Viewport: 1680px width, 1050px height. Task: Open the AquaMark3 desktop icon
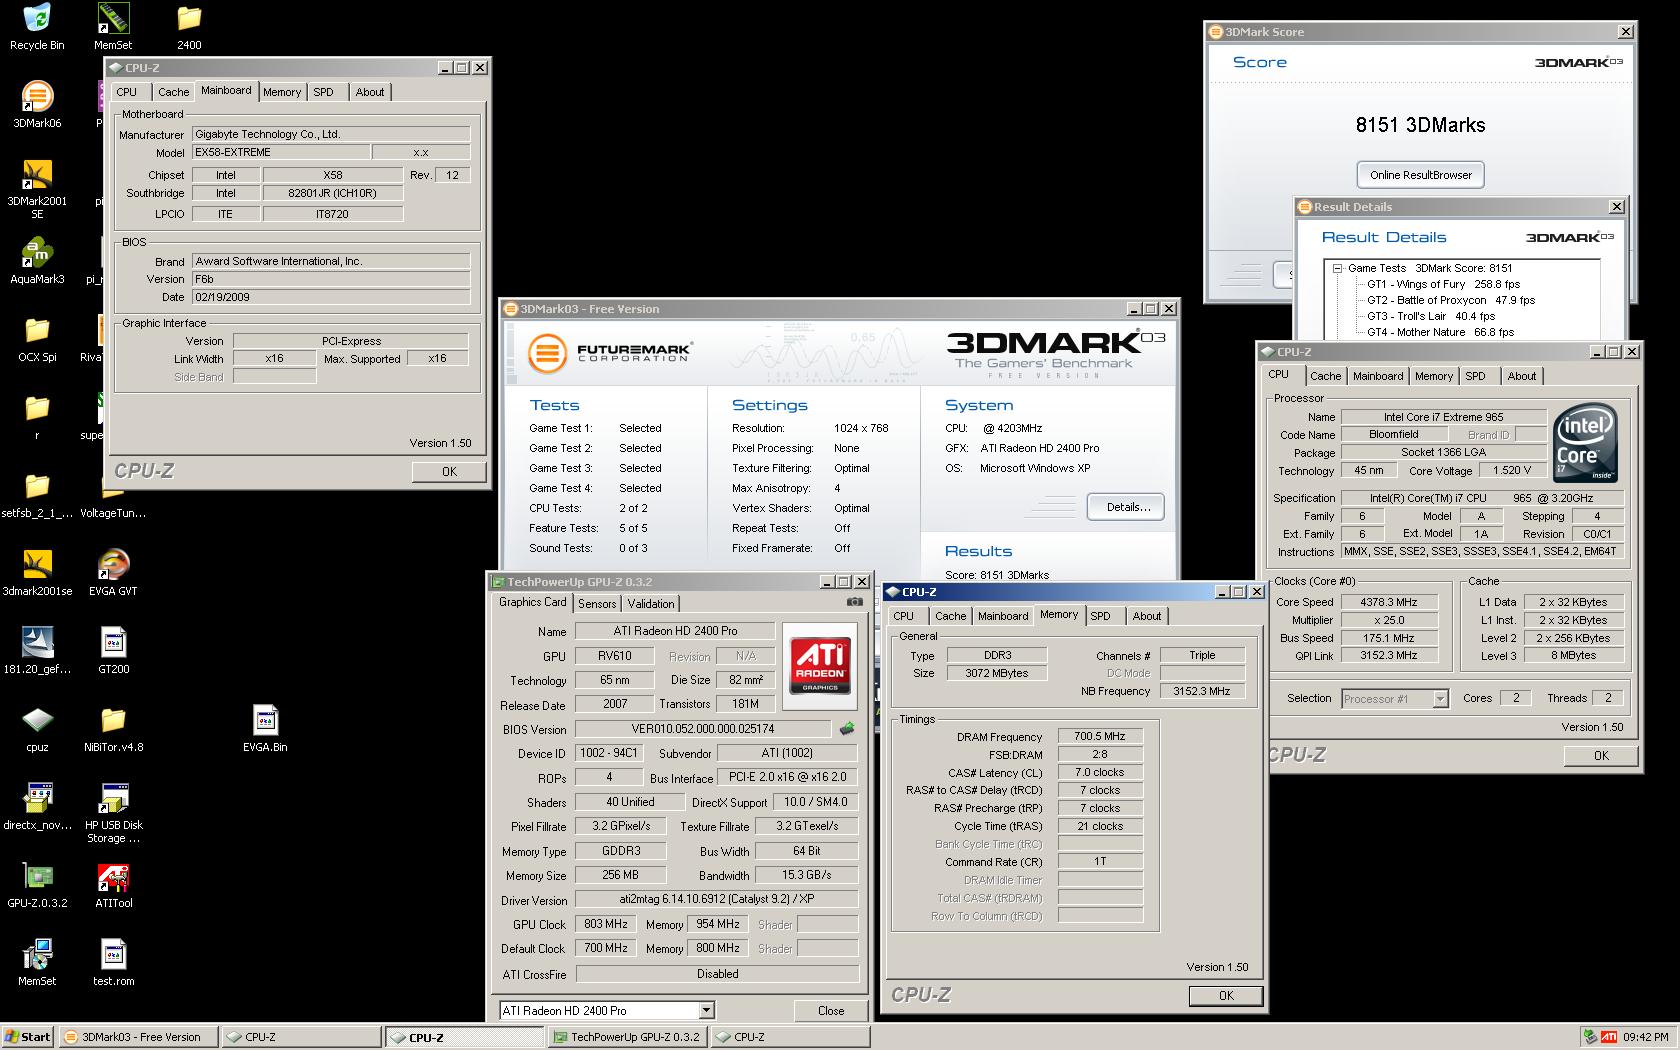37,261
